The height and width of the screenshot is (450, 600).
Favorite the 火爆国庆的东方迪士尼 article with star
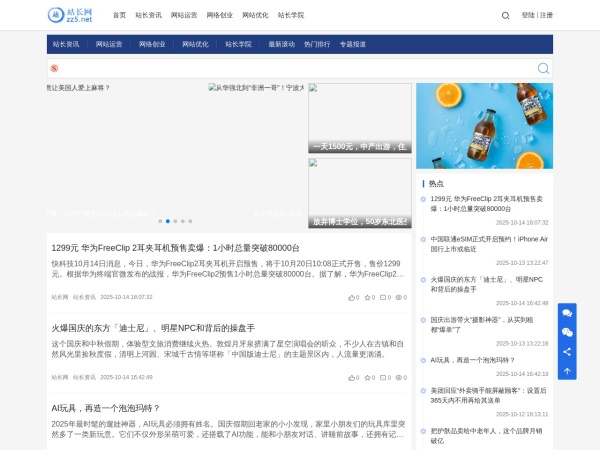pyautogui.click(x=368, y=377)
